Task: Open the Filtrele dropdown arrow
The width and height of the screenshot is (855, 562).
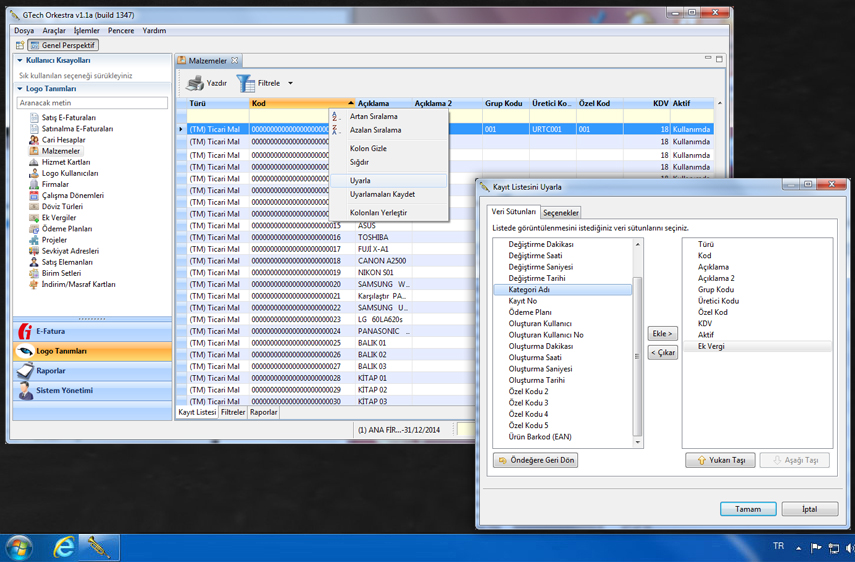Action: tap(290, 83)
